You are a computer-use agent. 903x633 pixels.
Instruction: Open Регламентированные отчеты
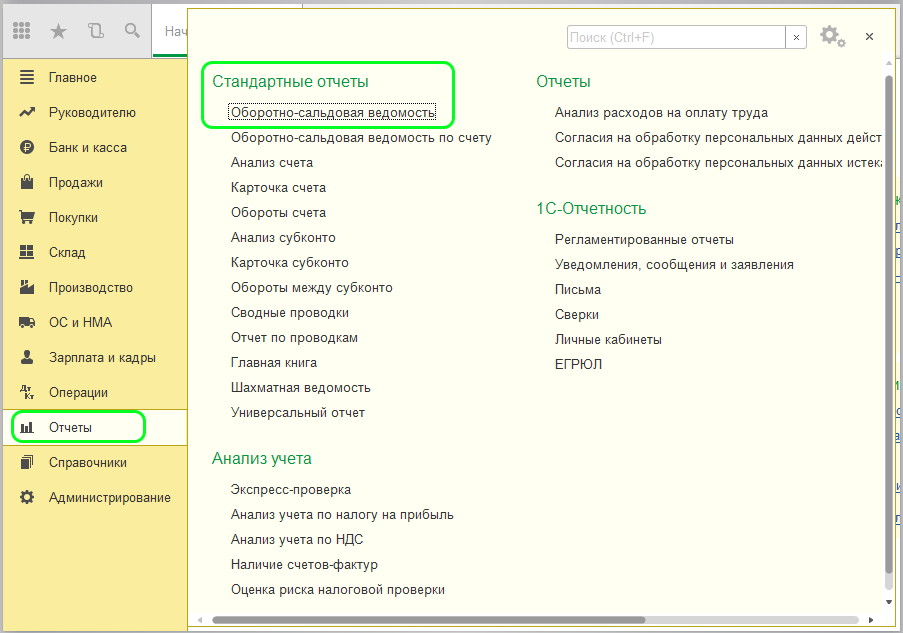(644, 239)
